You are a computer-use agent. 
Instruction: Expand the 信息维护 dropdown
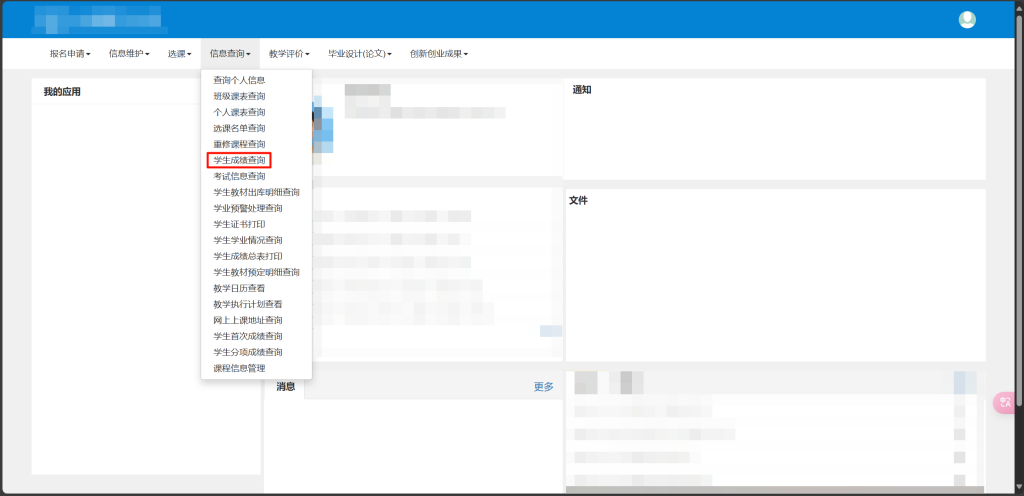click(x=129, y=54)
